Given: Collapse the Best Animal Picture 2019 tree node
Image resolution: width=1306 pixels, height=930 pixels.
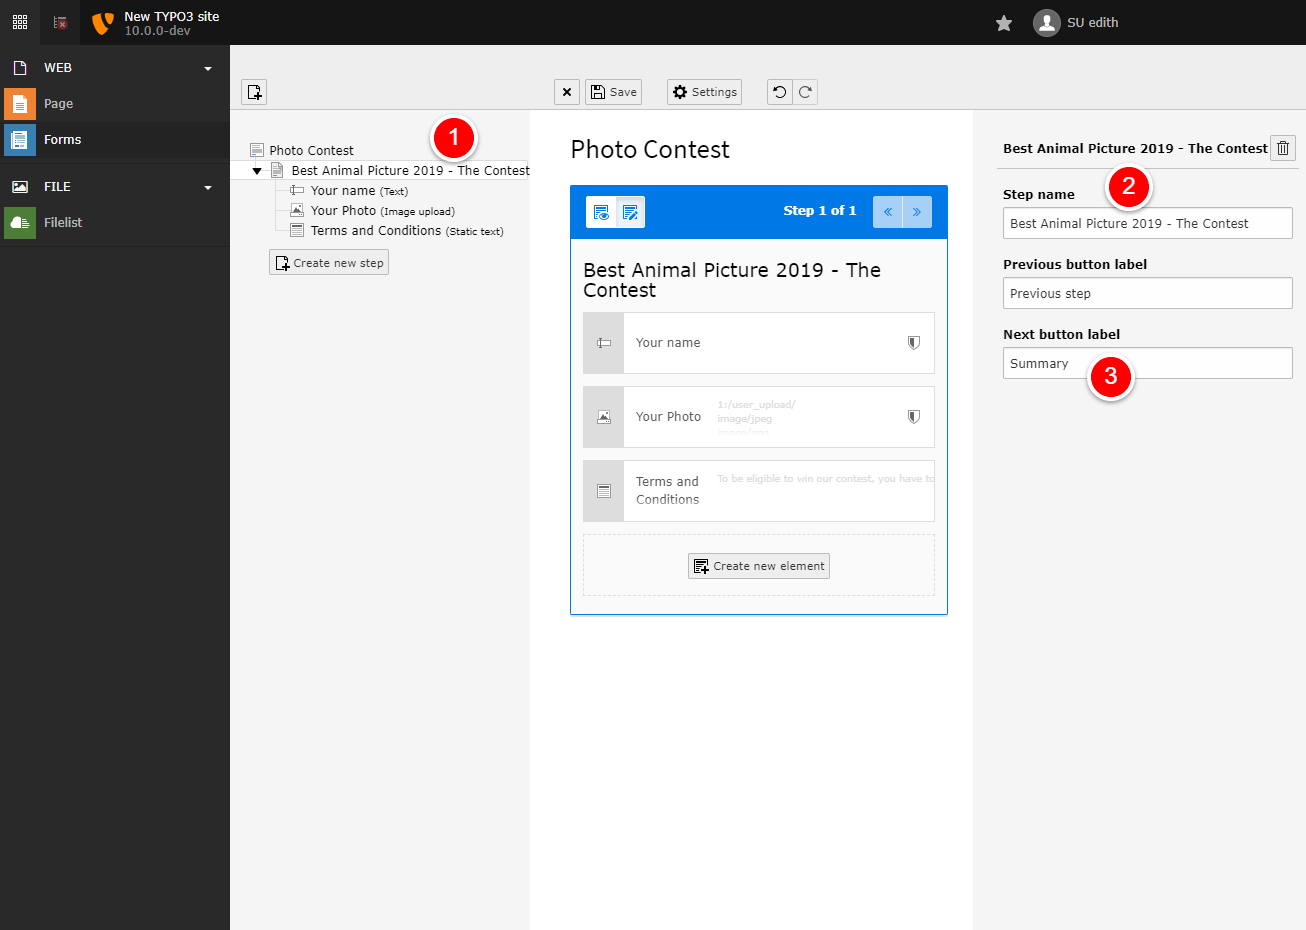Looking at the screenshot, I should [257, 170].
